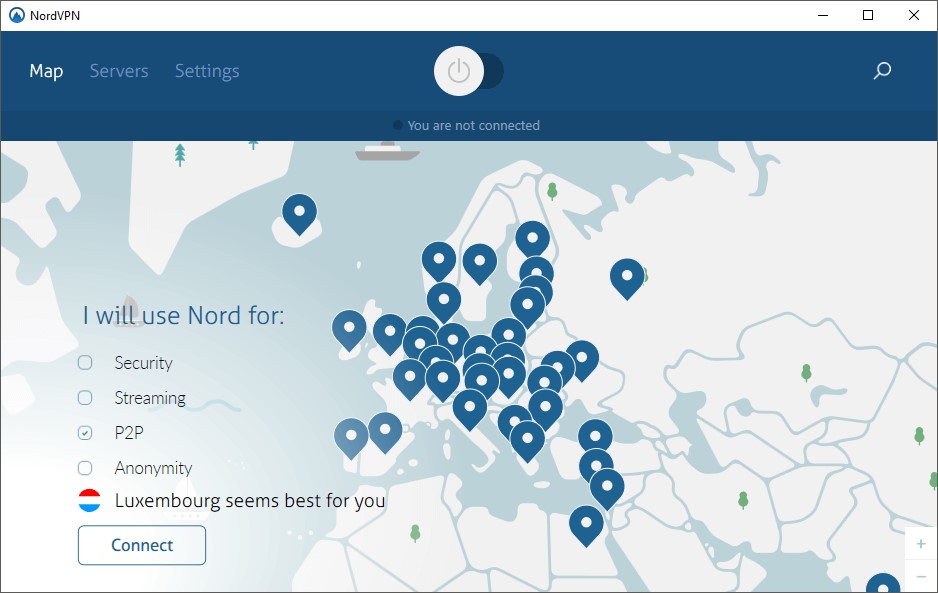
Task: Select the Turkey server pin
Action: click(595, 437)
